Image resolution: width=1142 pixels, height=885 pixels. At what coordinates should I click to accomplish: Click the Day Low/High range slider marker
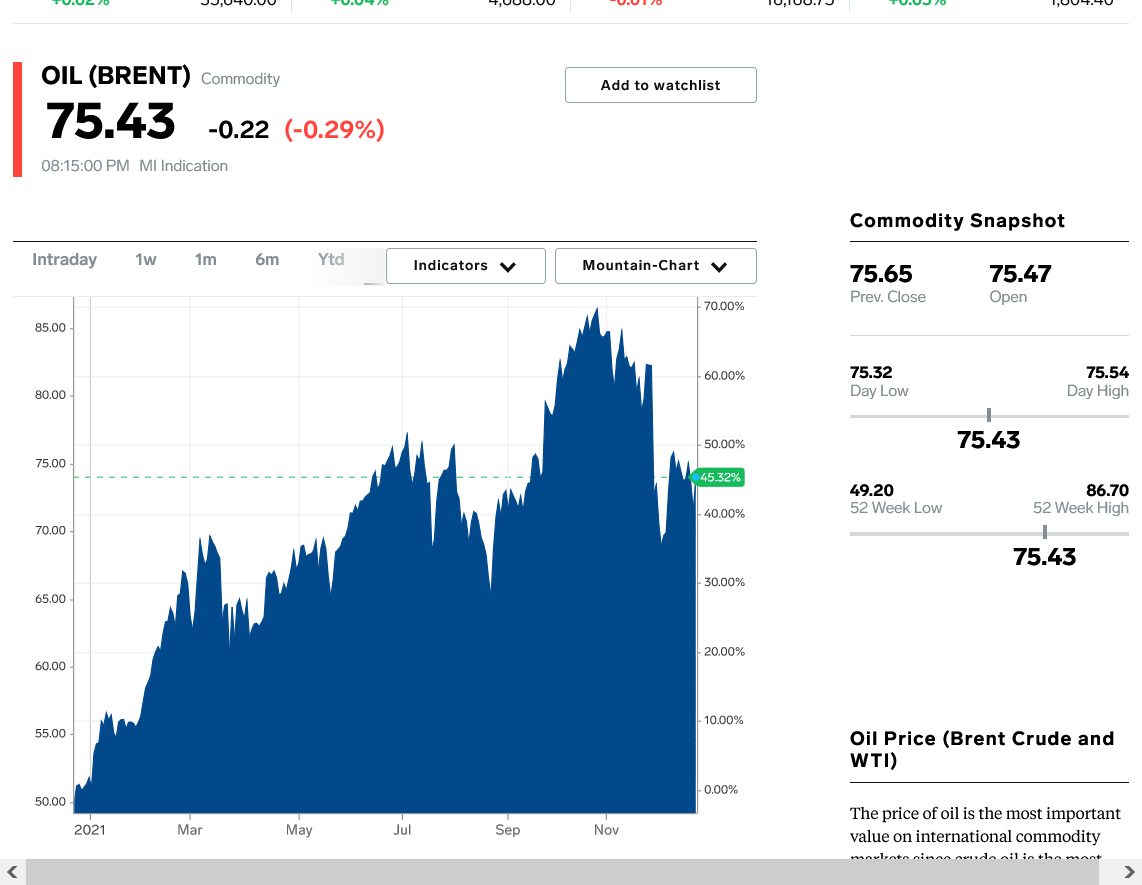coord(988,415)
